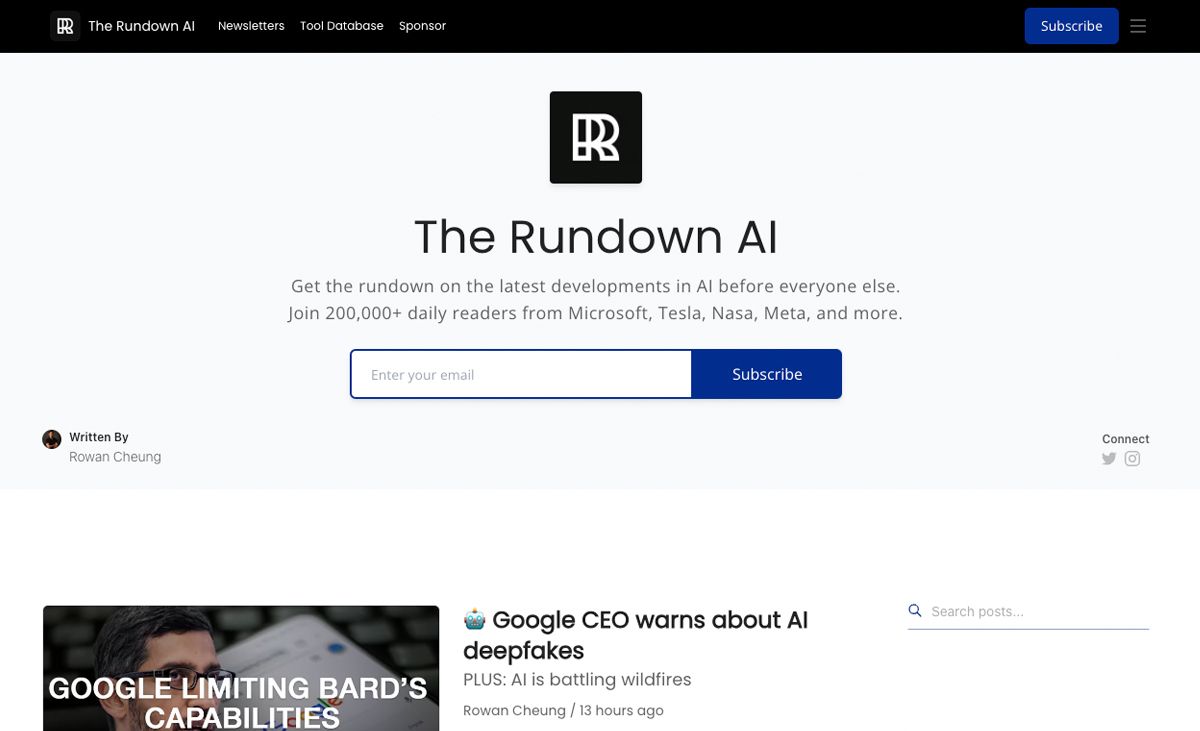1200x731 pixels.
Task: Focus the 'Enter your email' field
Action: pos(521,375)
